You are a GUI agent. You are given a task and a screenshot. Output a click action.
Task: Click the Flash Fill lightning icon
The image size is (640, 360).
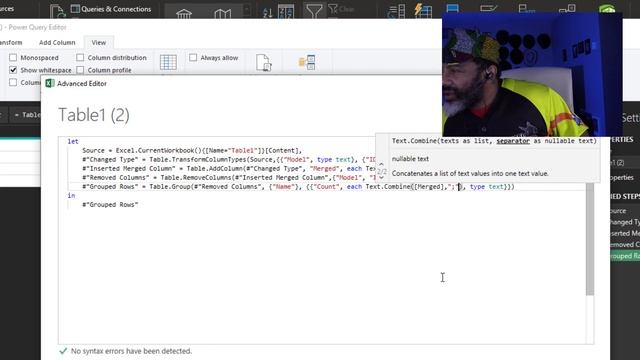[x=423, y=11]
